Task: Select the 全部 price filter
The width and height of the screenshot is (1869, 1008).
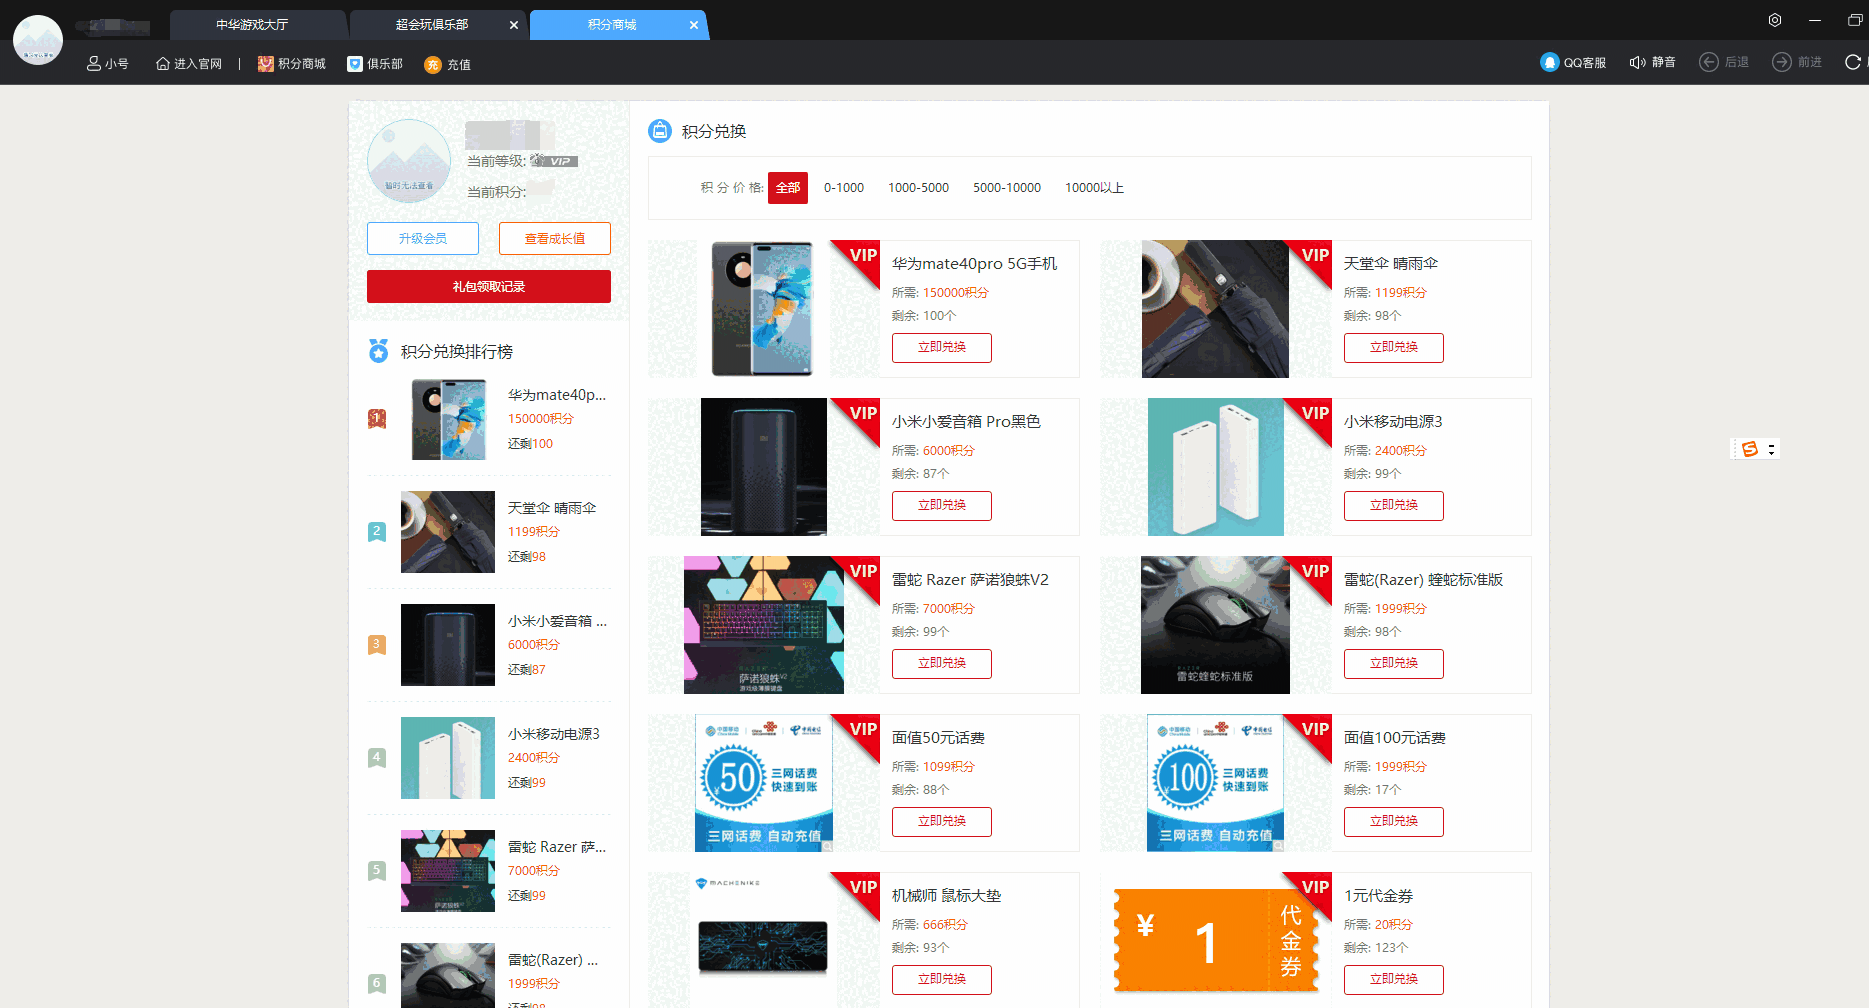Action: [788, 188]
